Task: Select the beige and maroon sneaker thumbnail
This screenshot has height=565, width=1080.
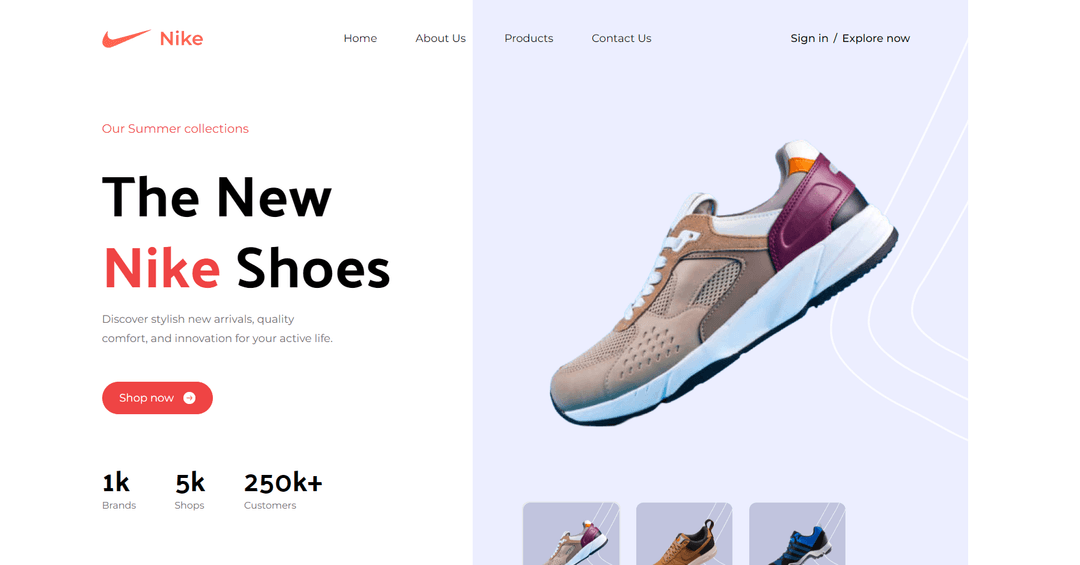Action: coord(571,534)
